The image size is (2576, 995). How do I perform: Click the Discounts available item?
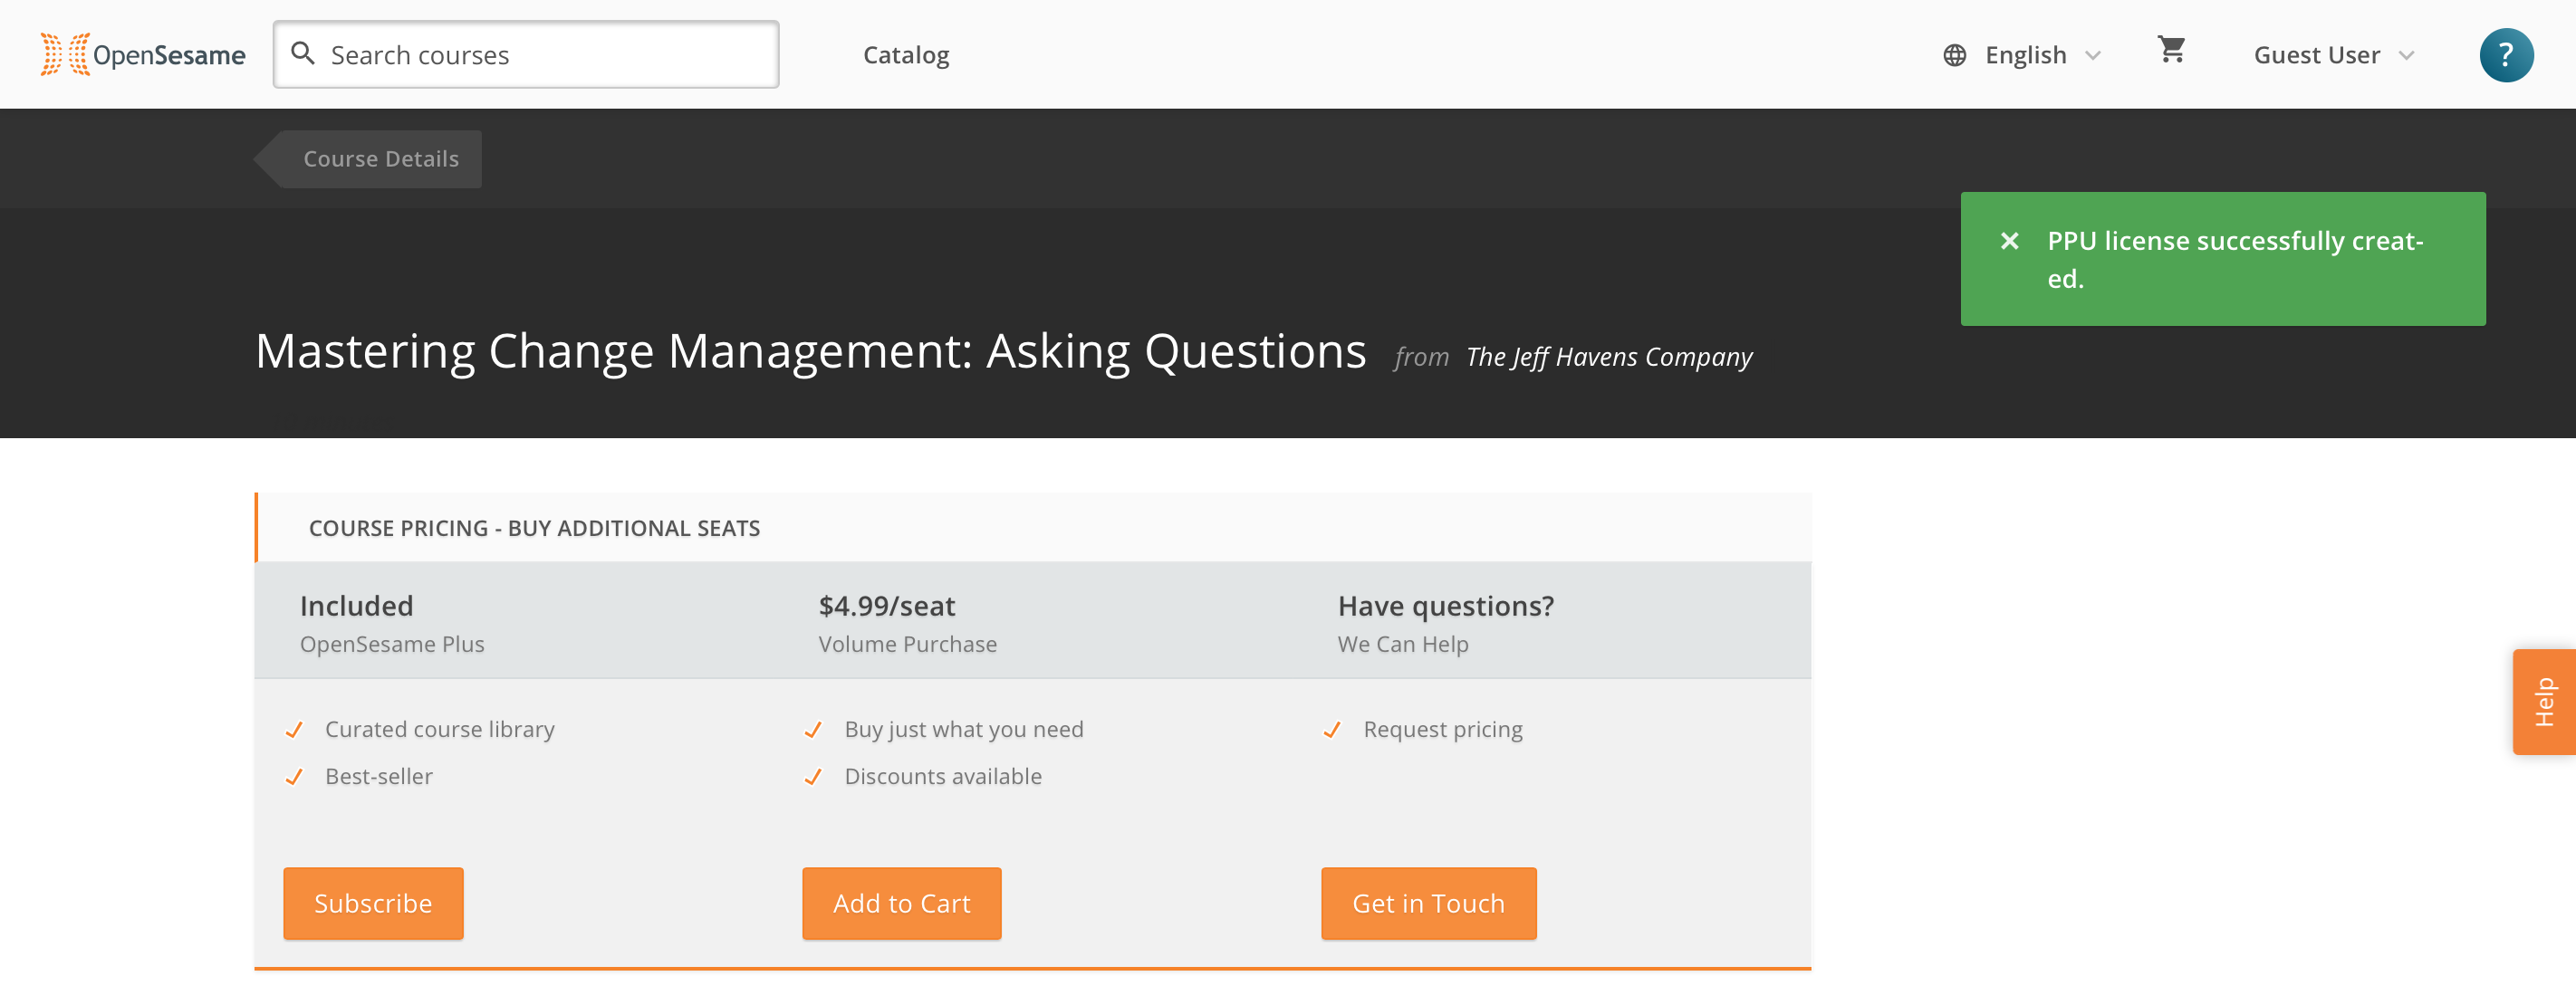click(943, 777)
